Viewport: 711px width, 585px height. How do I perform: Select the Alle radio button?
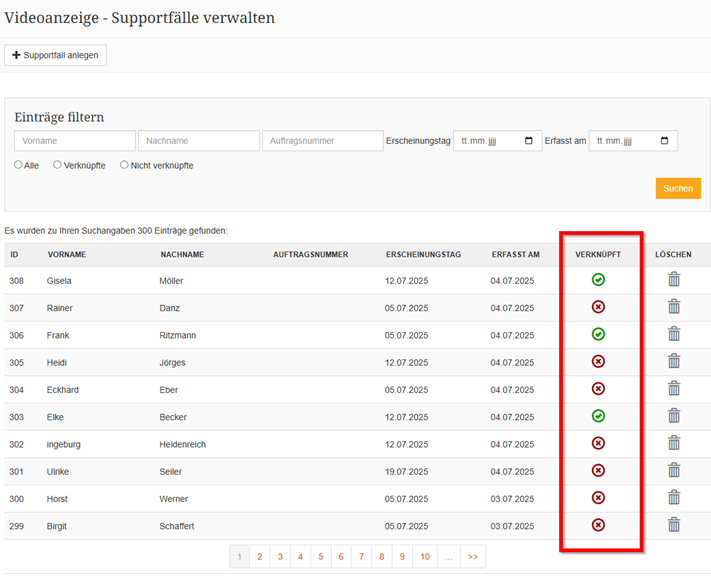tap(18, 165)
